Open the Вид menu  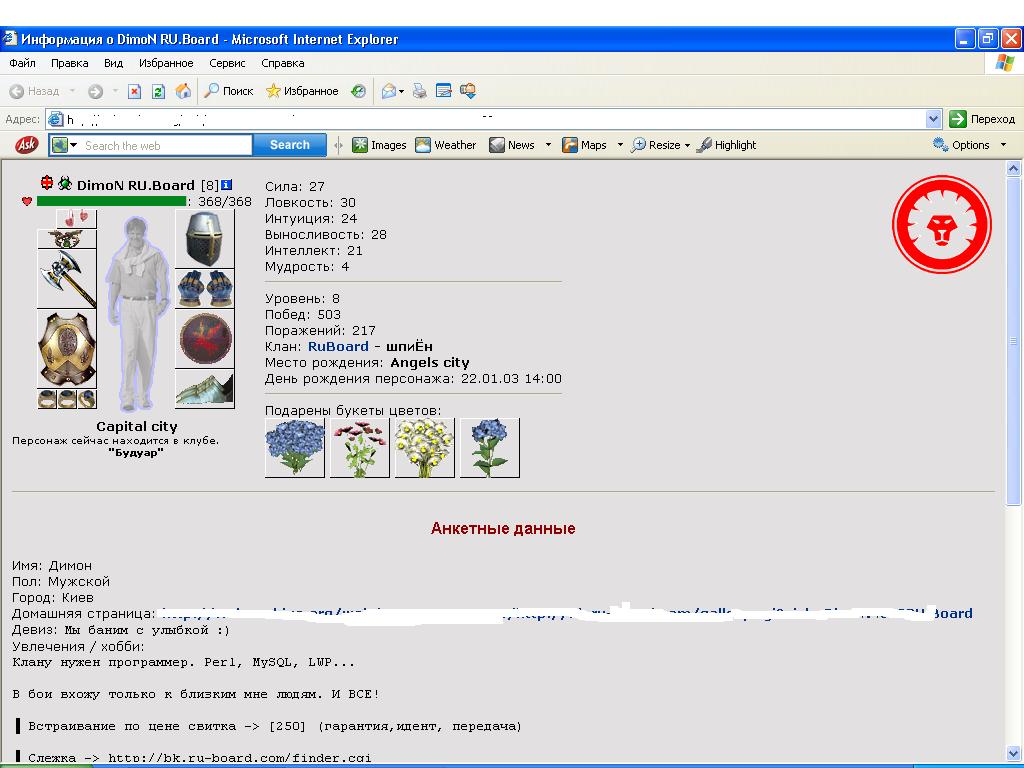[x=113, y=63]
